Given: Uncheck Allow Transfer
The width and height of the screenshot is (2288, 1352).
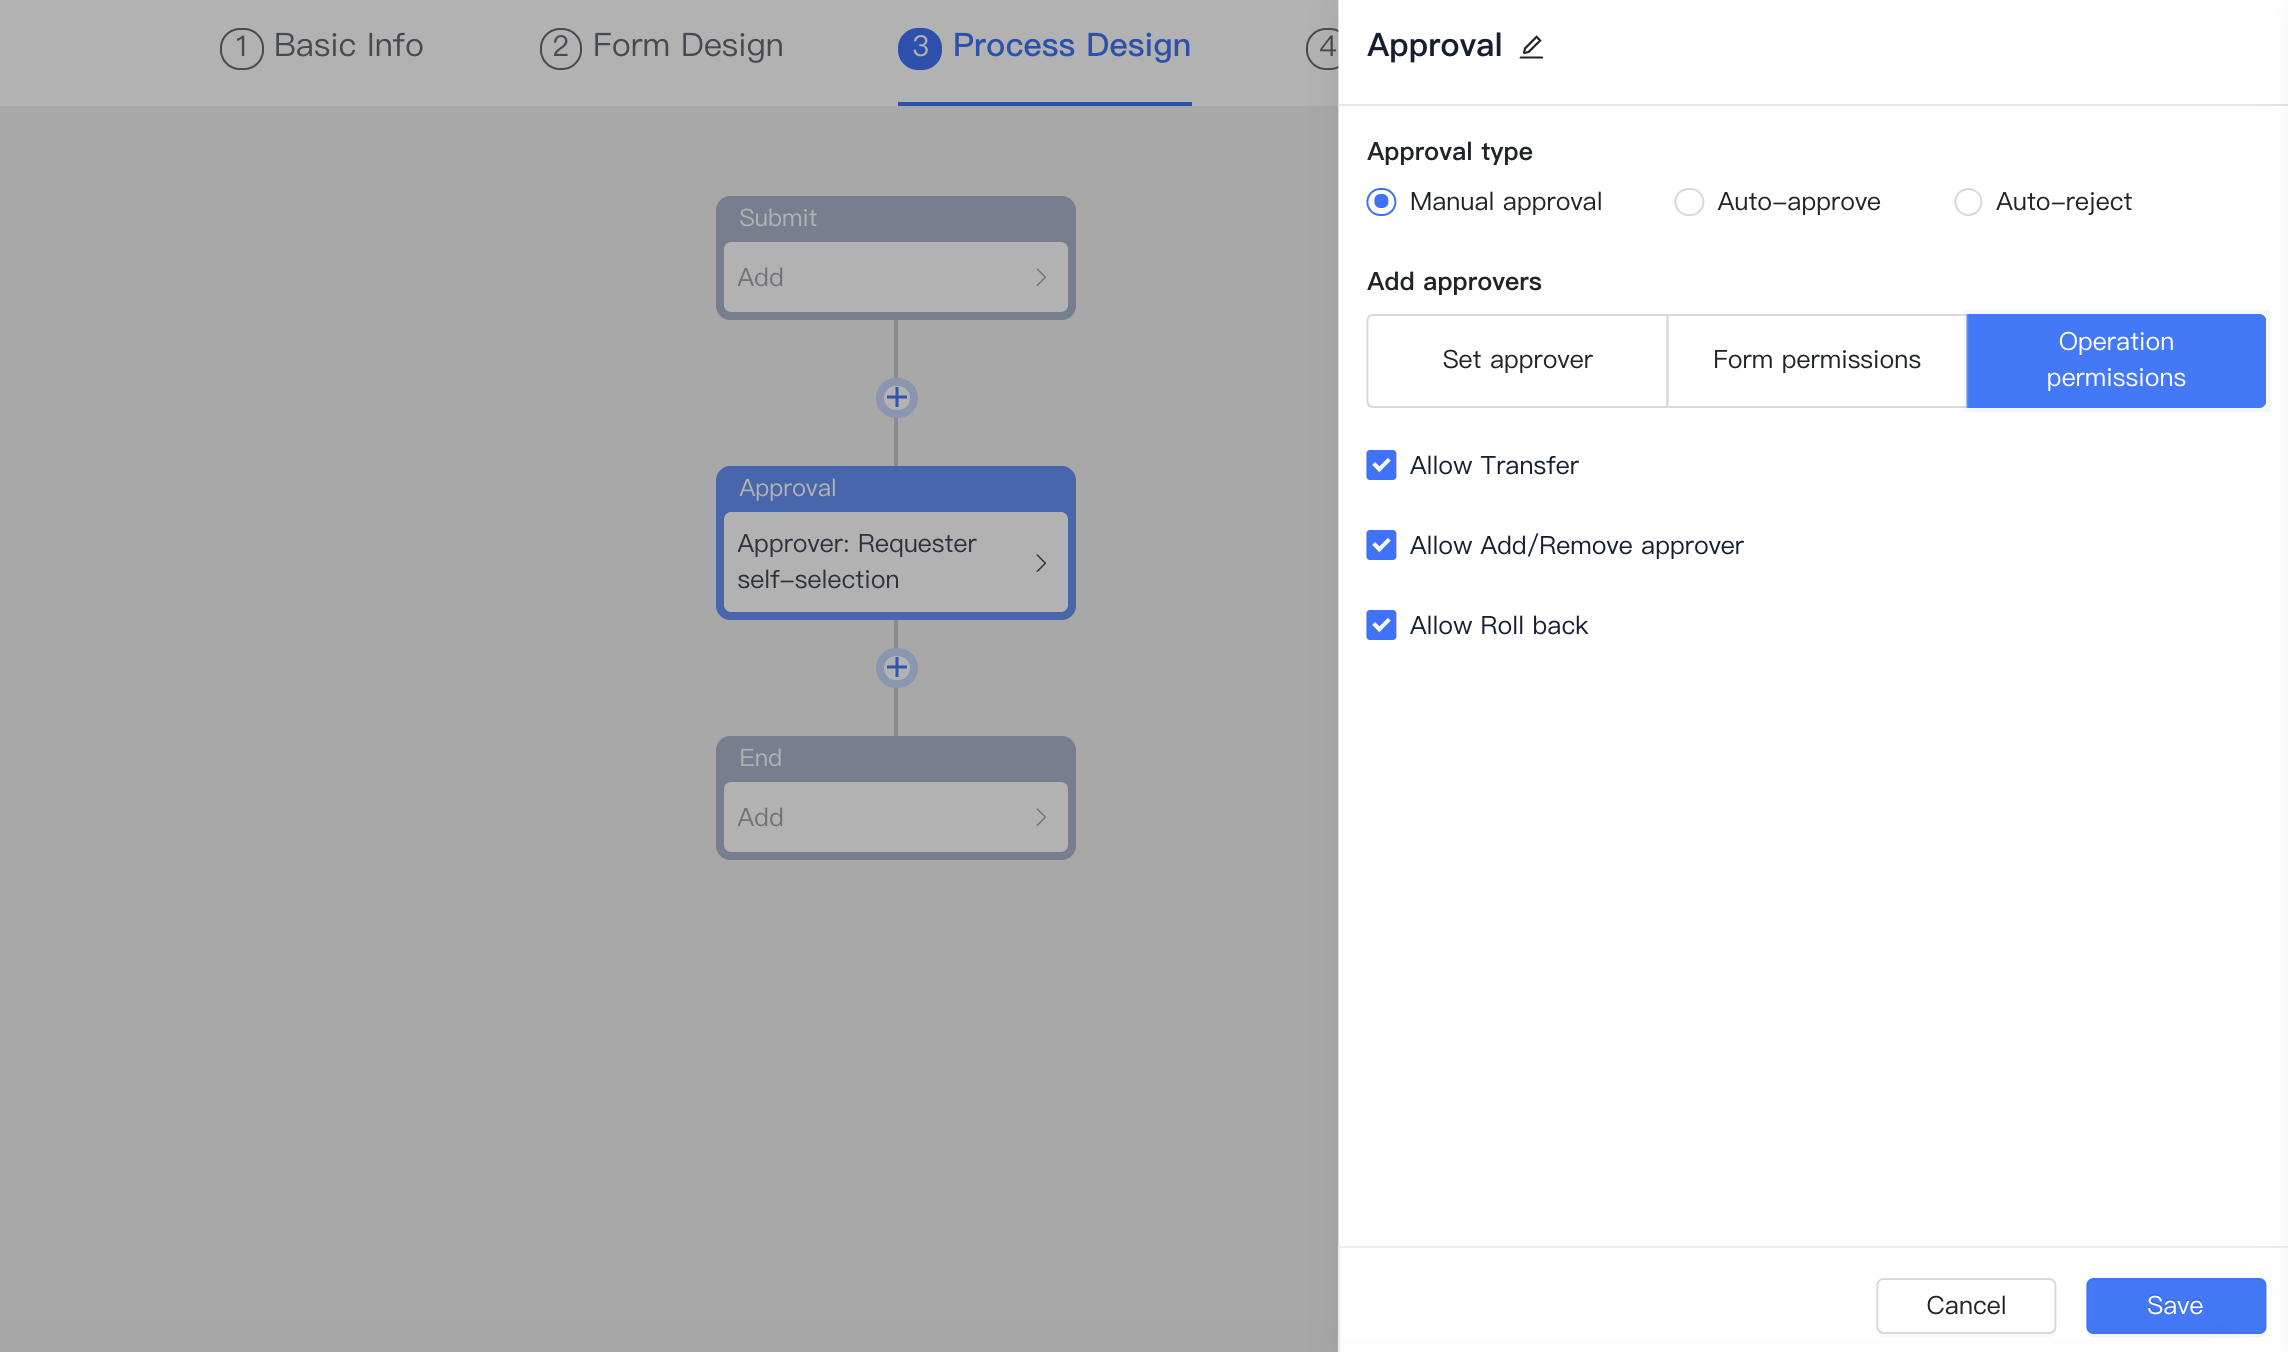Looking at the screenshot, I should coord(1381,465).
